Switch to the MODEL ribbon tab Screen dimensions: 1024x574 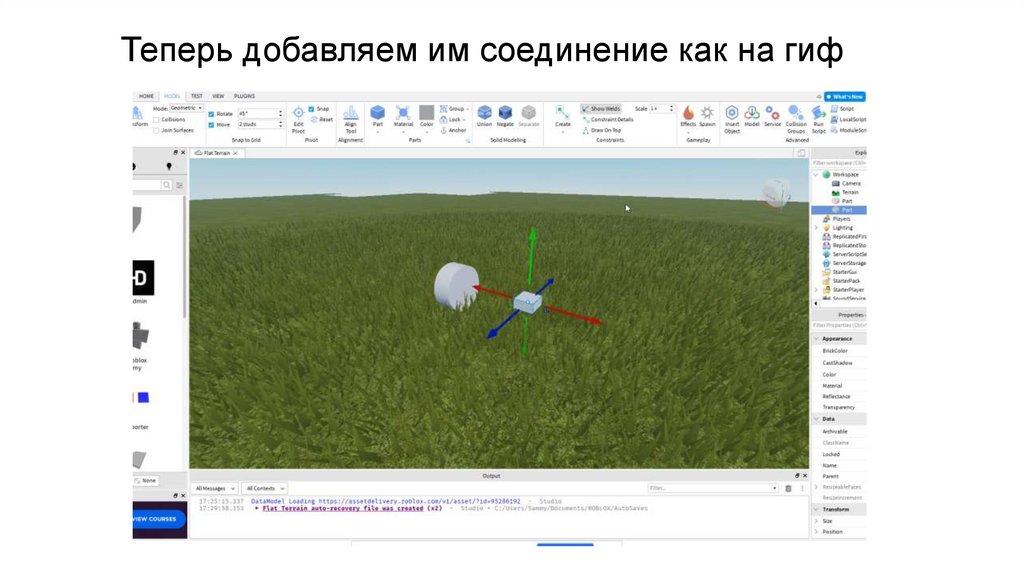point(172,96)
